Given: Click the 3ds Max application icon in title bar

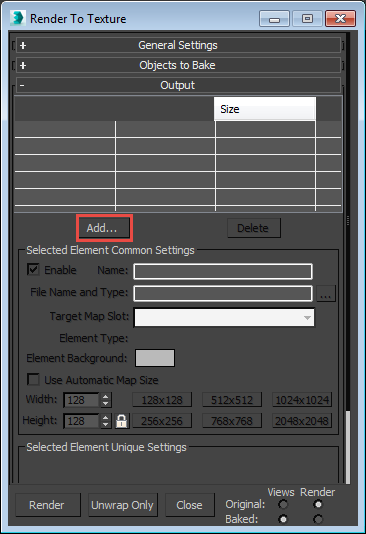Looking at the screenshot, I should pos(17,18).
